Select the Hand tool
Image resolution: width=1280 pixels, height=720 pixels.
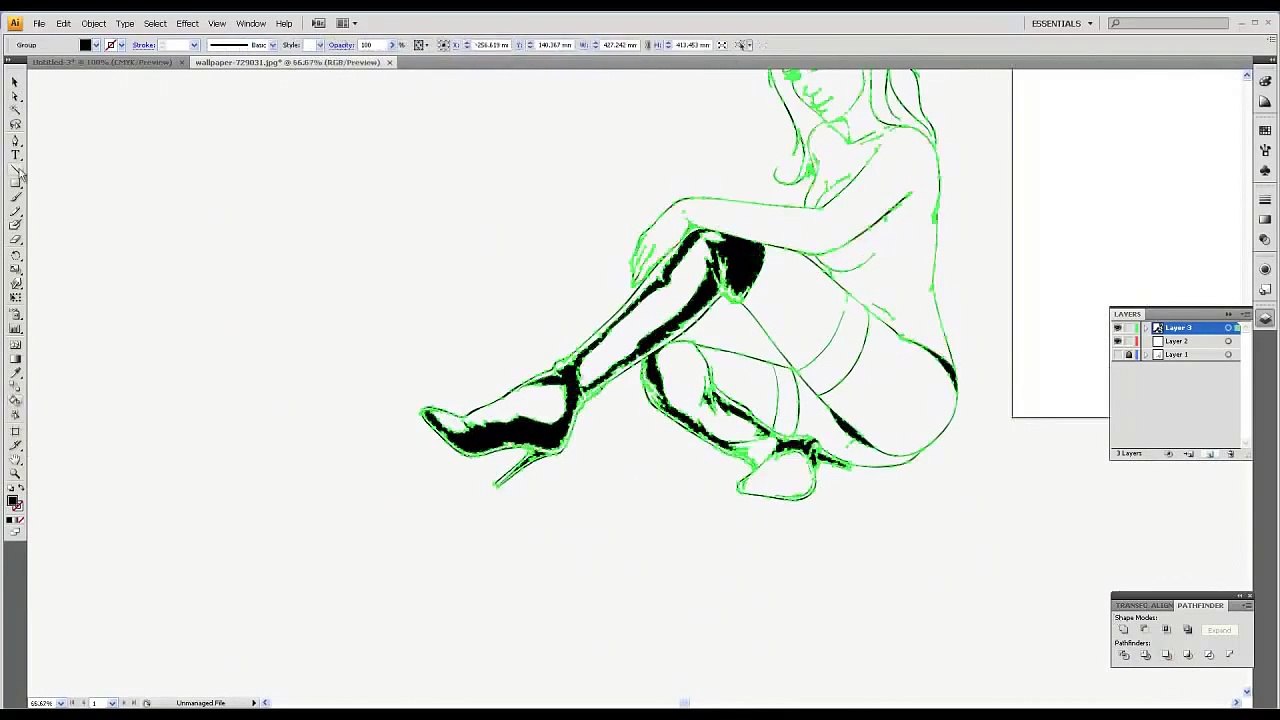(15, 460)
